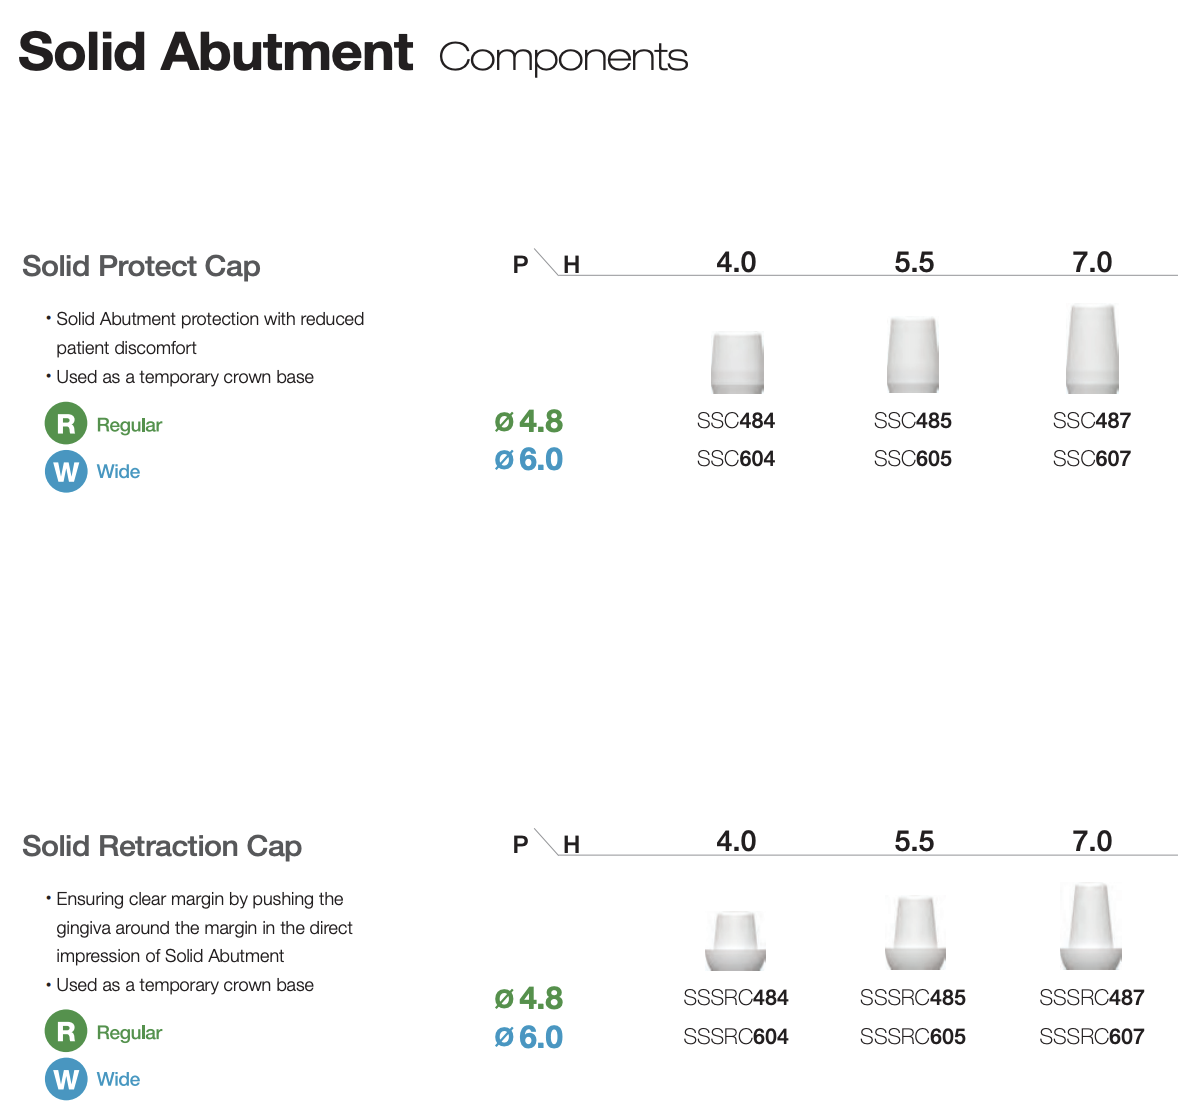Click product code SSSRC607
1200x1118 pixels.
pos(1092,1037)
